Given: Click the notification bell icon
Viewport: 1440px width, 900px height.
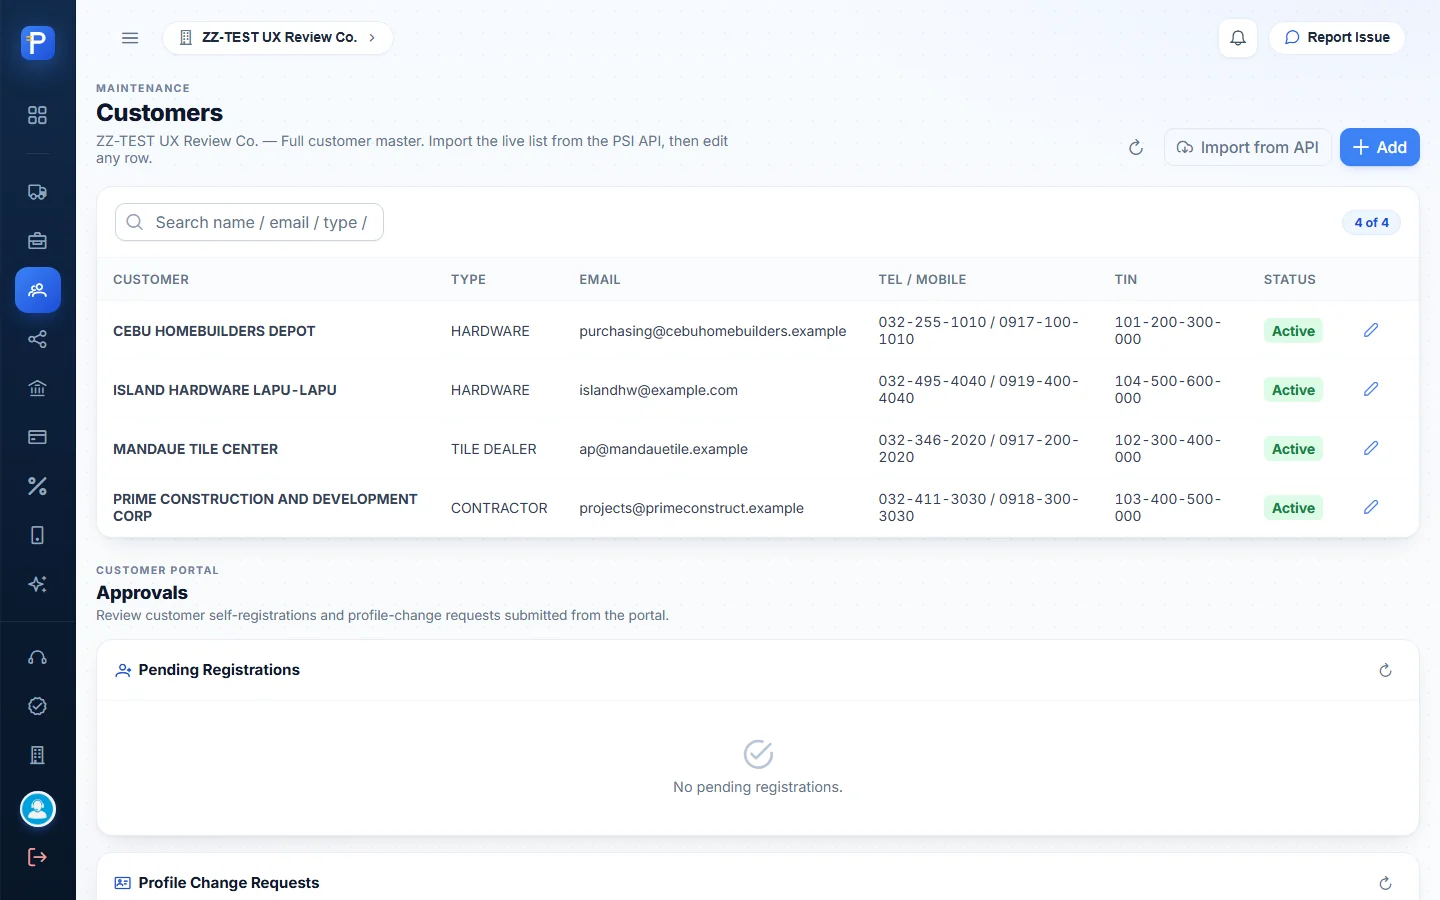Looking at the screenshot, I should 1238,38.
